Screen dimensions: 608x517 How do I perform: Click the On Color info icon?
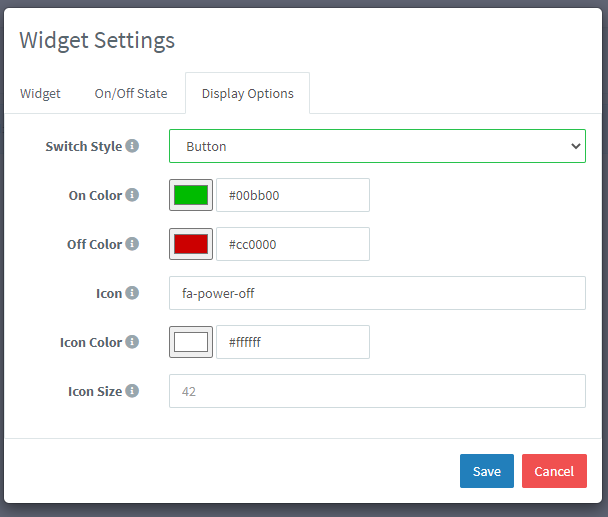click(133, 195)
